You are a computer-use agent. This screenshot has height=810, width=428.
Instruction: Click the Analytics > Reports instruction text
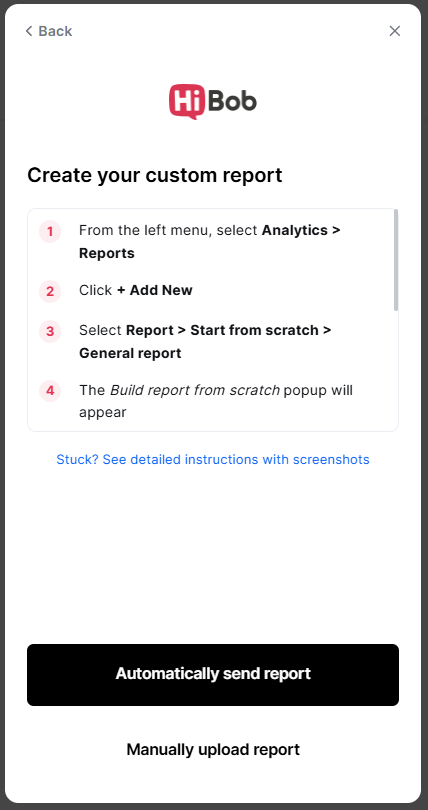click(210, 241)
